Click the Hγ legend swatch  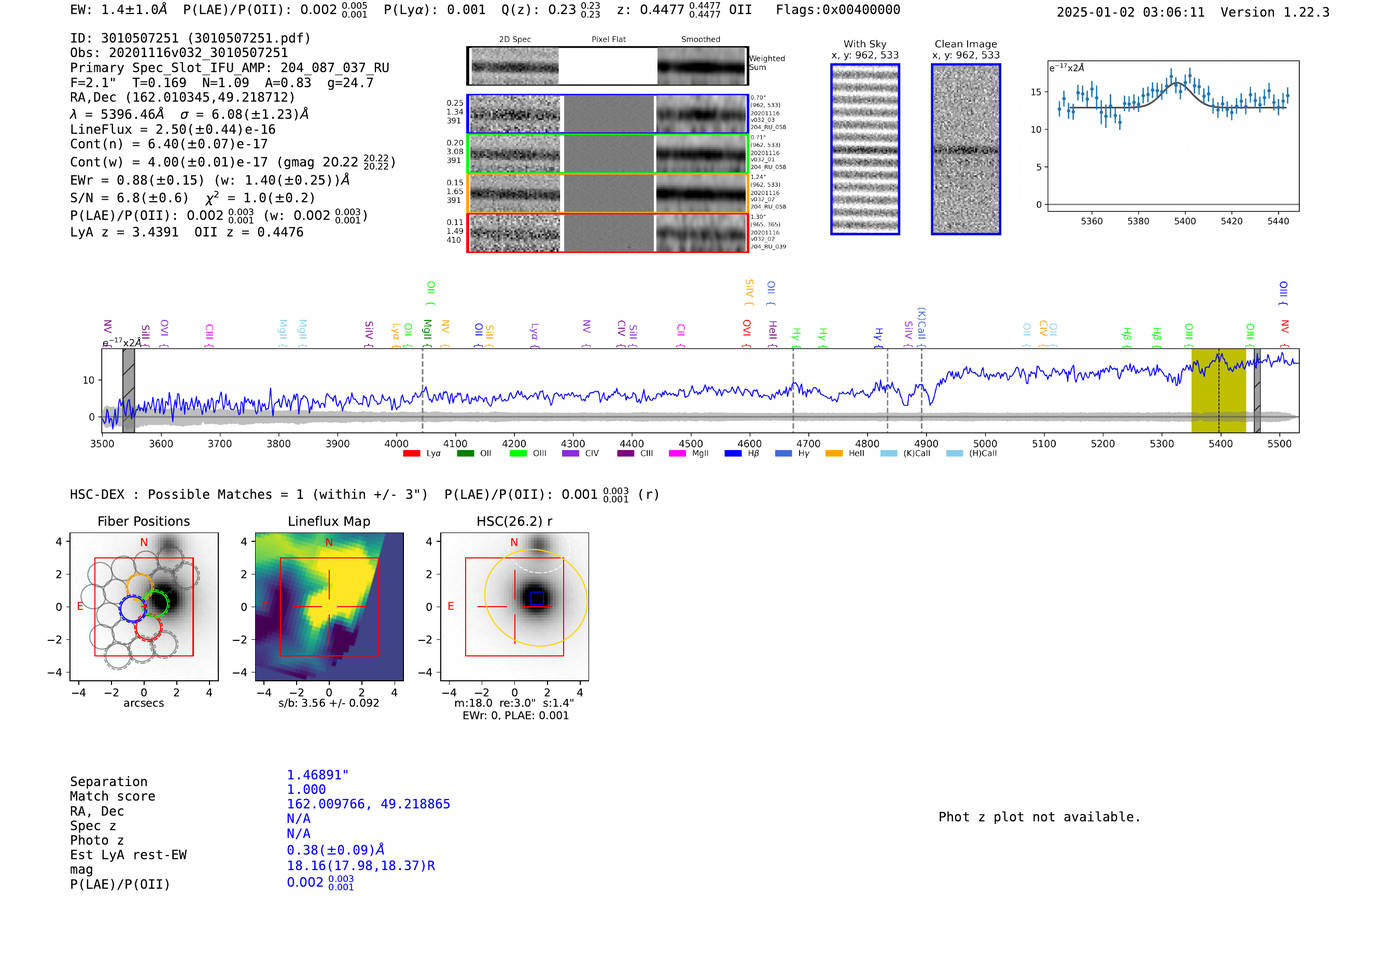tap(783, 453)
